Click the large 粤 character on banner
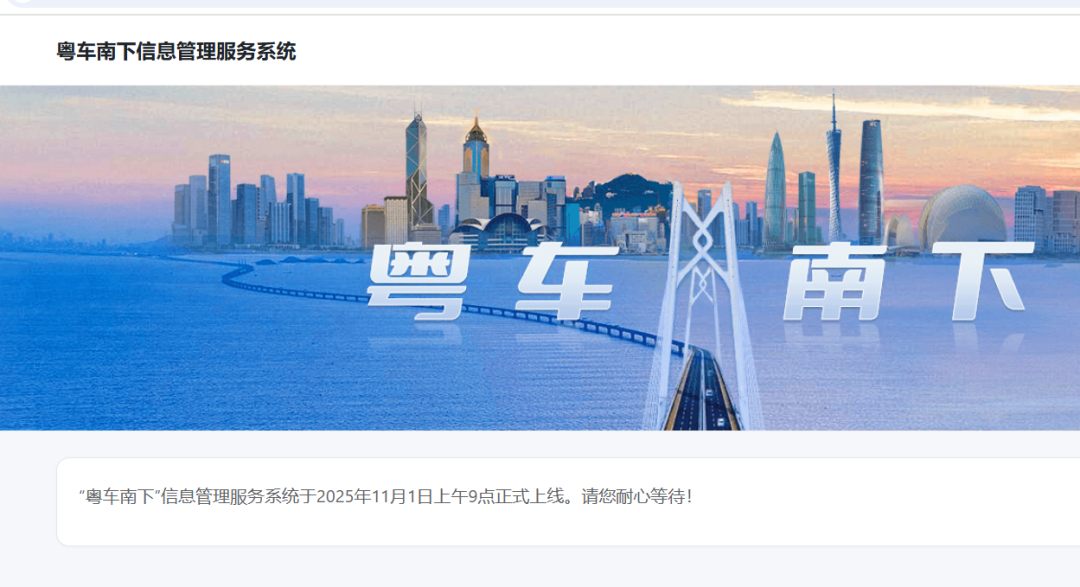This screenshot has width=1080, height=587. tap(419, 280)
